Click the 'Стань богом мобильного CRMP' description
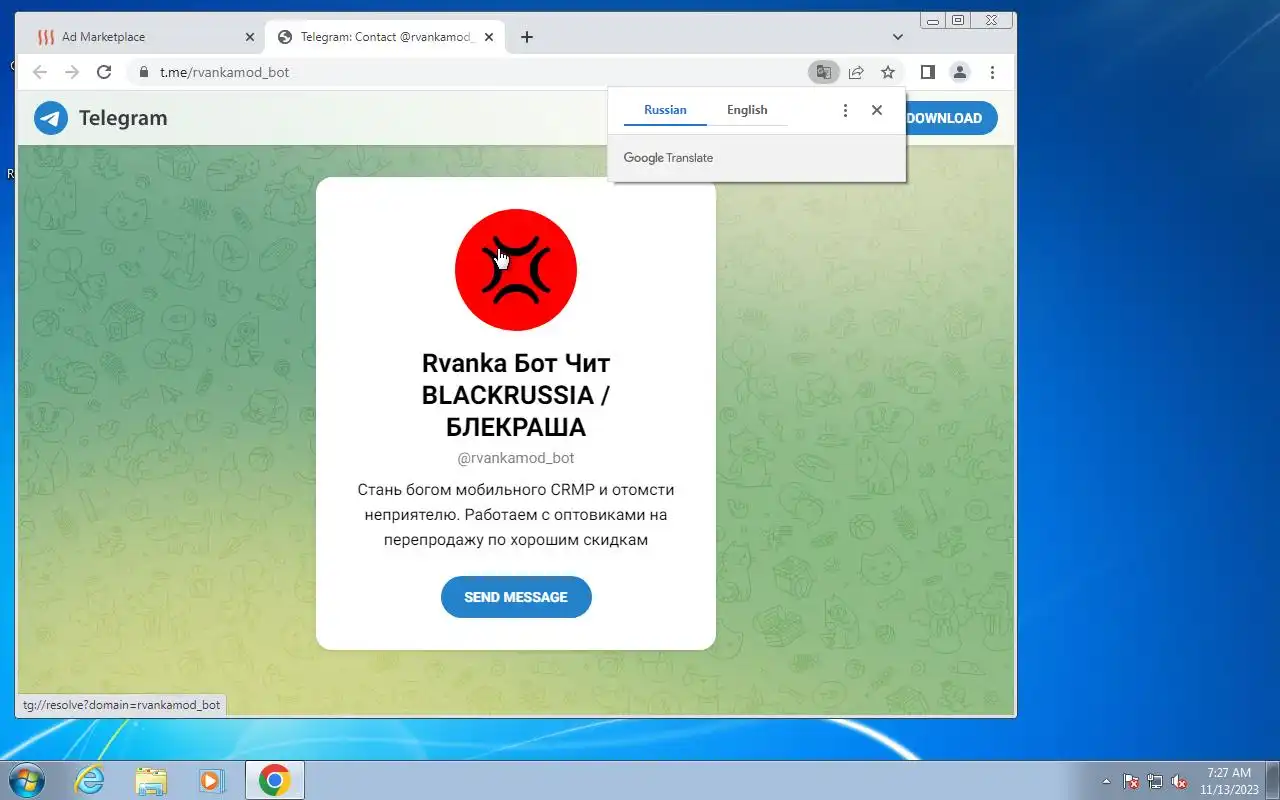 [x=516, y=515]
